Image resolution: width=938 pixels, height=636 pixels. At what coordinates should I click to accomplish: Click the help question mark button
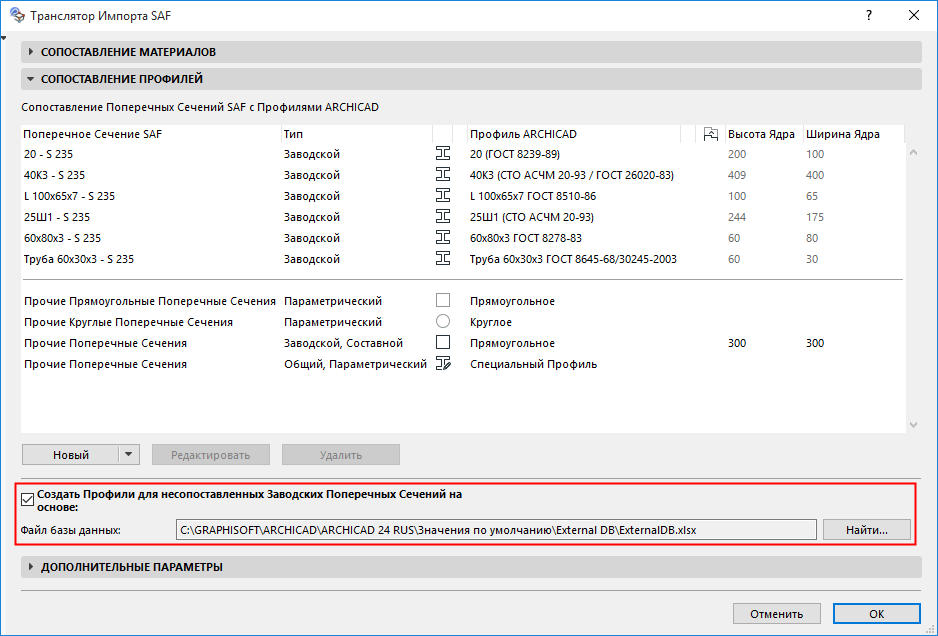point(869,16)
